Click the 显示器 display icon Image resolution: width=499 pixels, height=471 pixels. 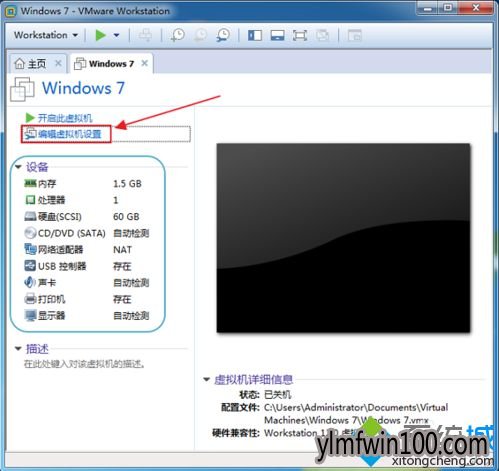point(30,315)
